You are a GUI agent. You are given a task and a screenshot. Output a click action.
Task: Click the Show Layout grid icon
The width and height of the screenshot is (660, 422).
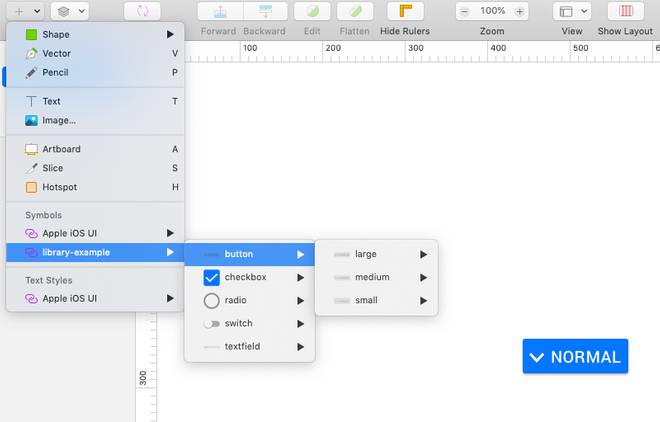pos(625,12)
